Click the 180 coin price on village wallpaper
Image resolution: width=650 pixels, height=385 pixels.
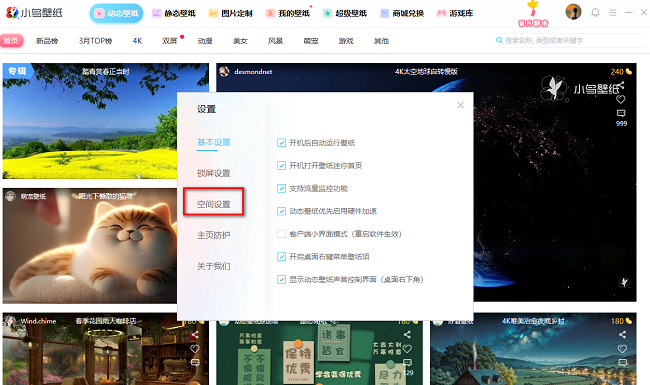(621, 321)
